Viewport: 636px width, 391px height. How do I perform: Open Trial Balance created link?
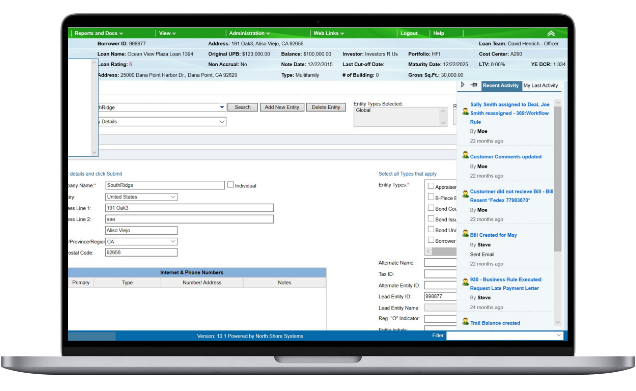click(x=495, y=323)
